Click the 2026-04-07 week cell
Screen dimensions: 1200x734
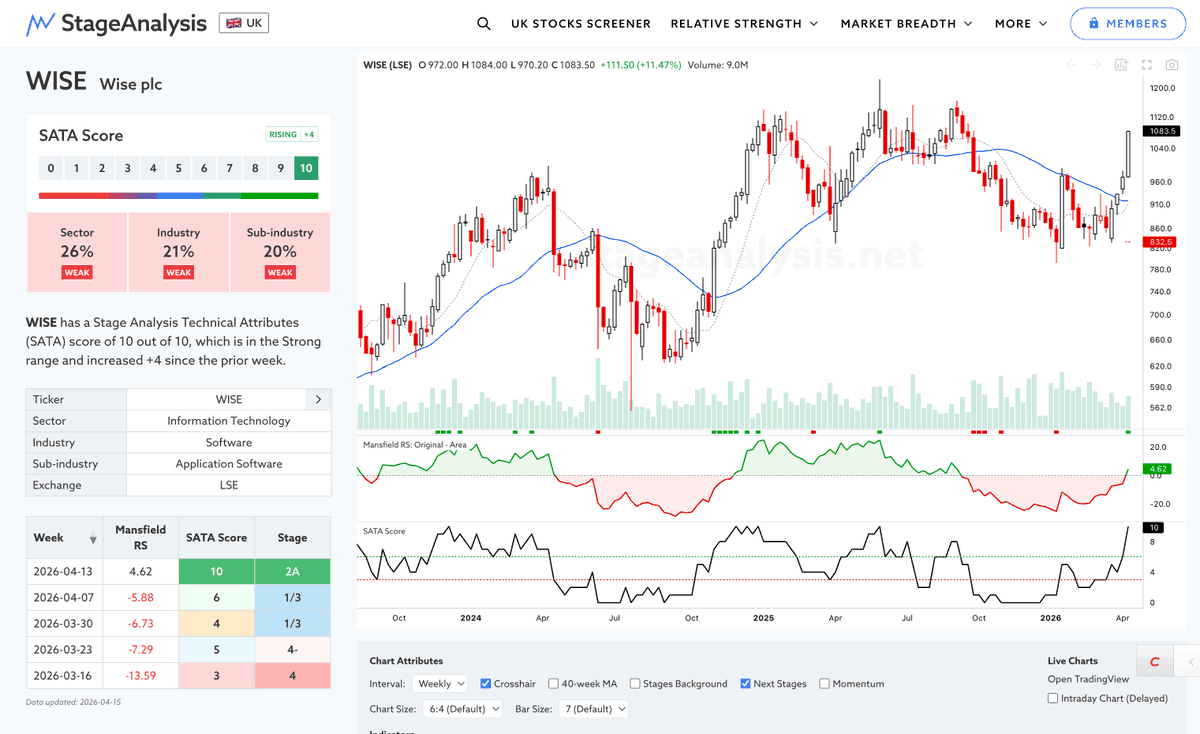click(65, 598)
